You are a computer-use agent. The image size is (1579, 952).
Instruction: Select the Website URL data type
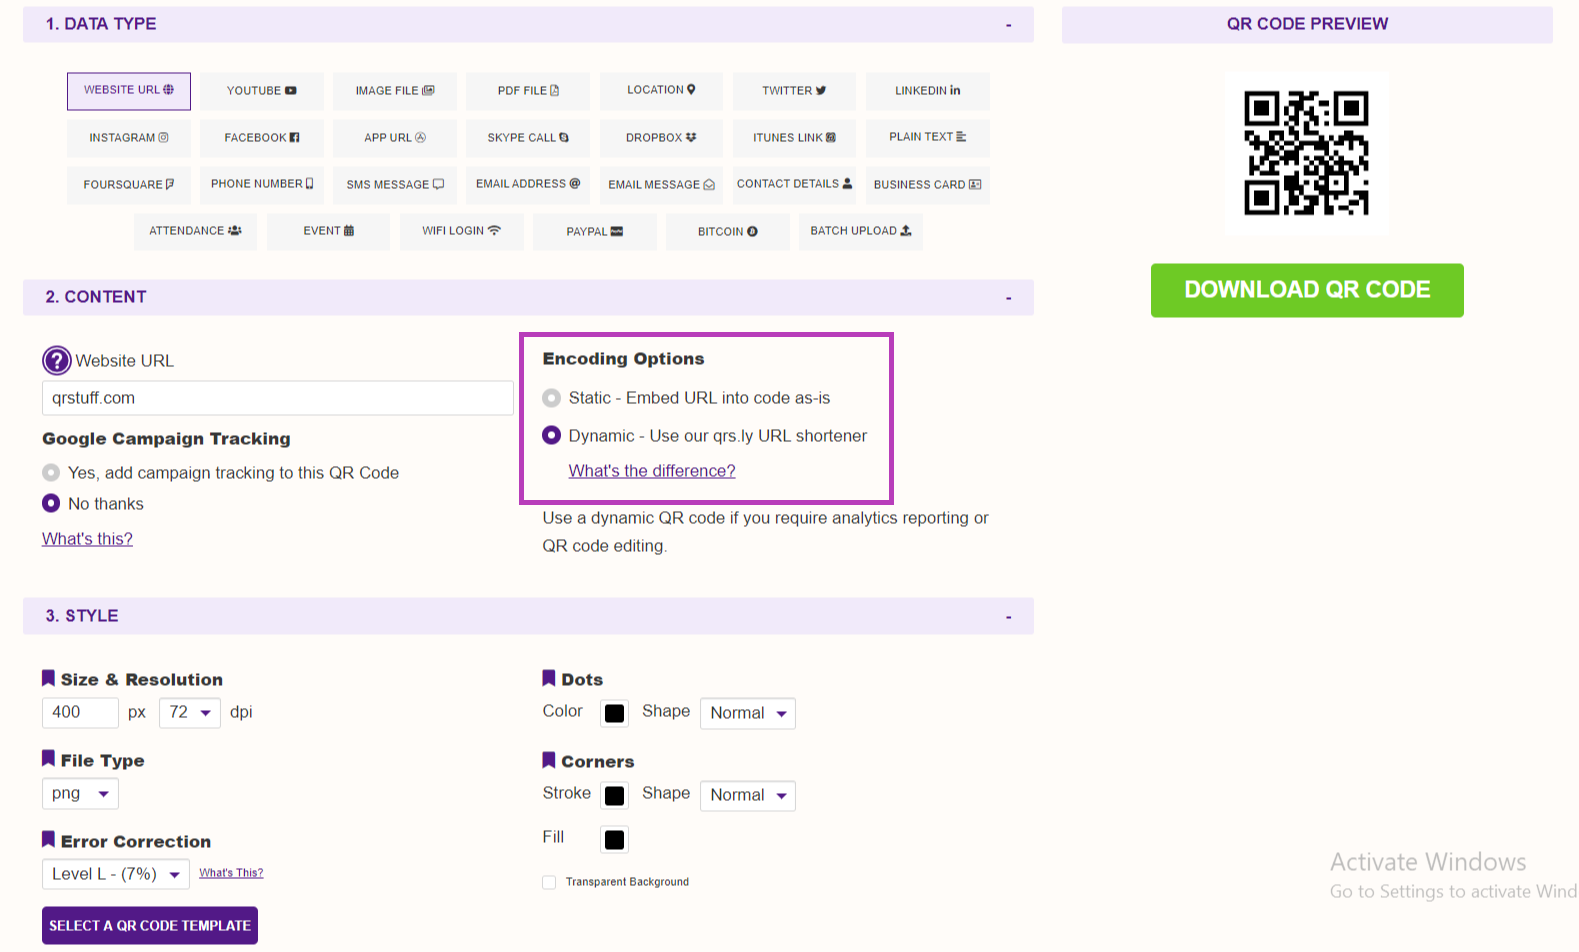128,91
